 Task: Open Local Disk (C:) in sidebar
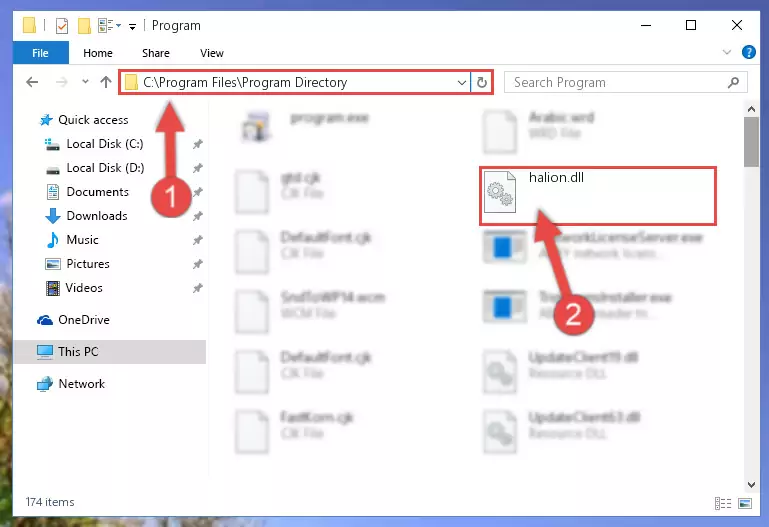tap(104, 144)
